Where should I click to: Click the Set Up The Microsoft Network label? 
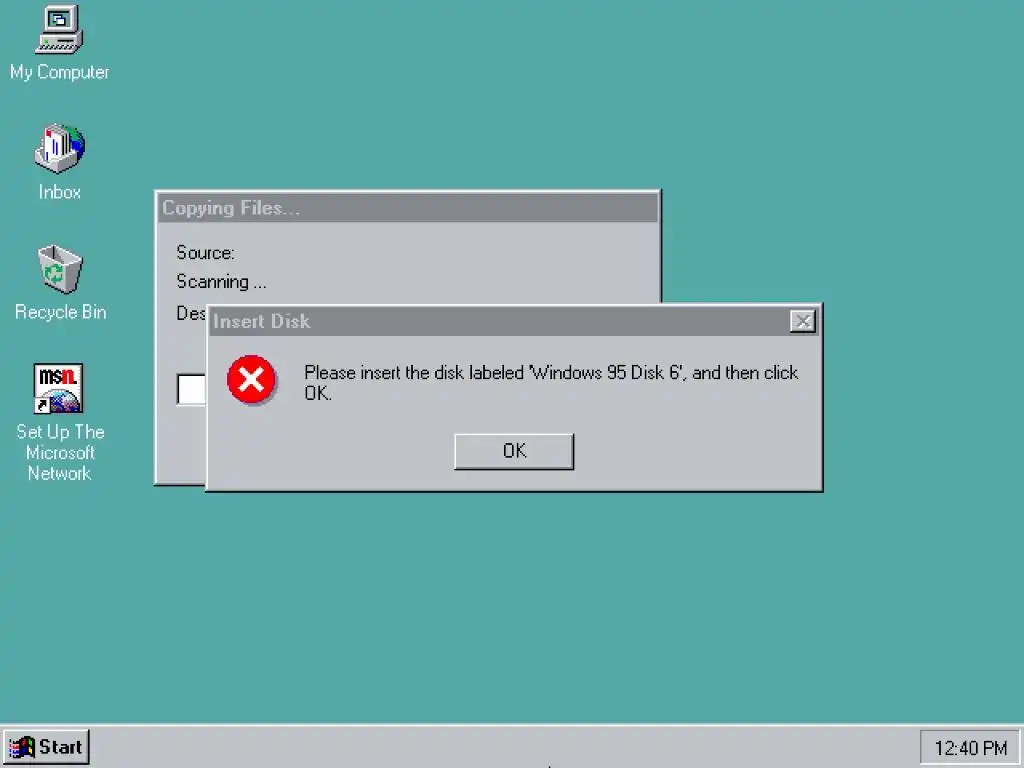pyautogui.click(x=60, y=453)
